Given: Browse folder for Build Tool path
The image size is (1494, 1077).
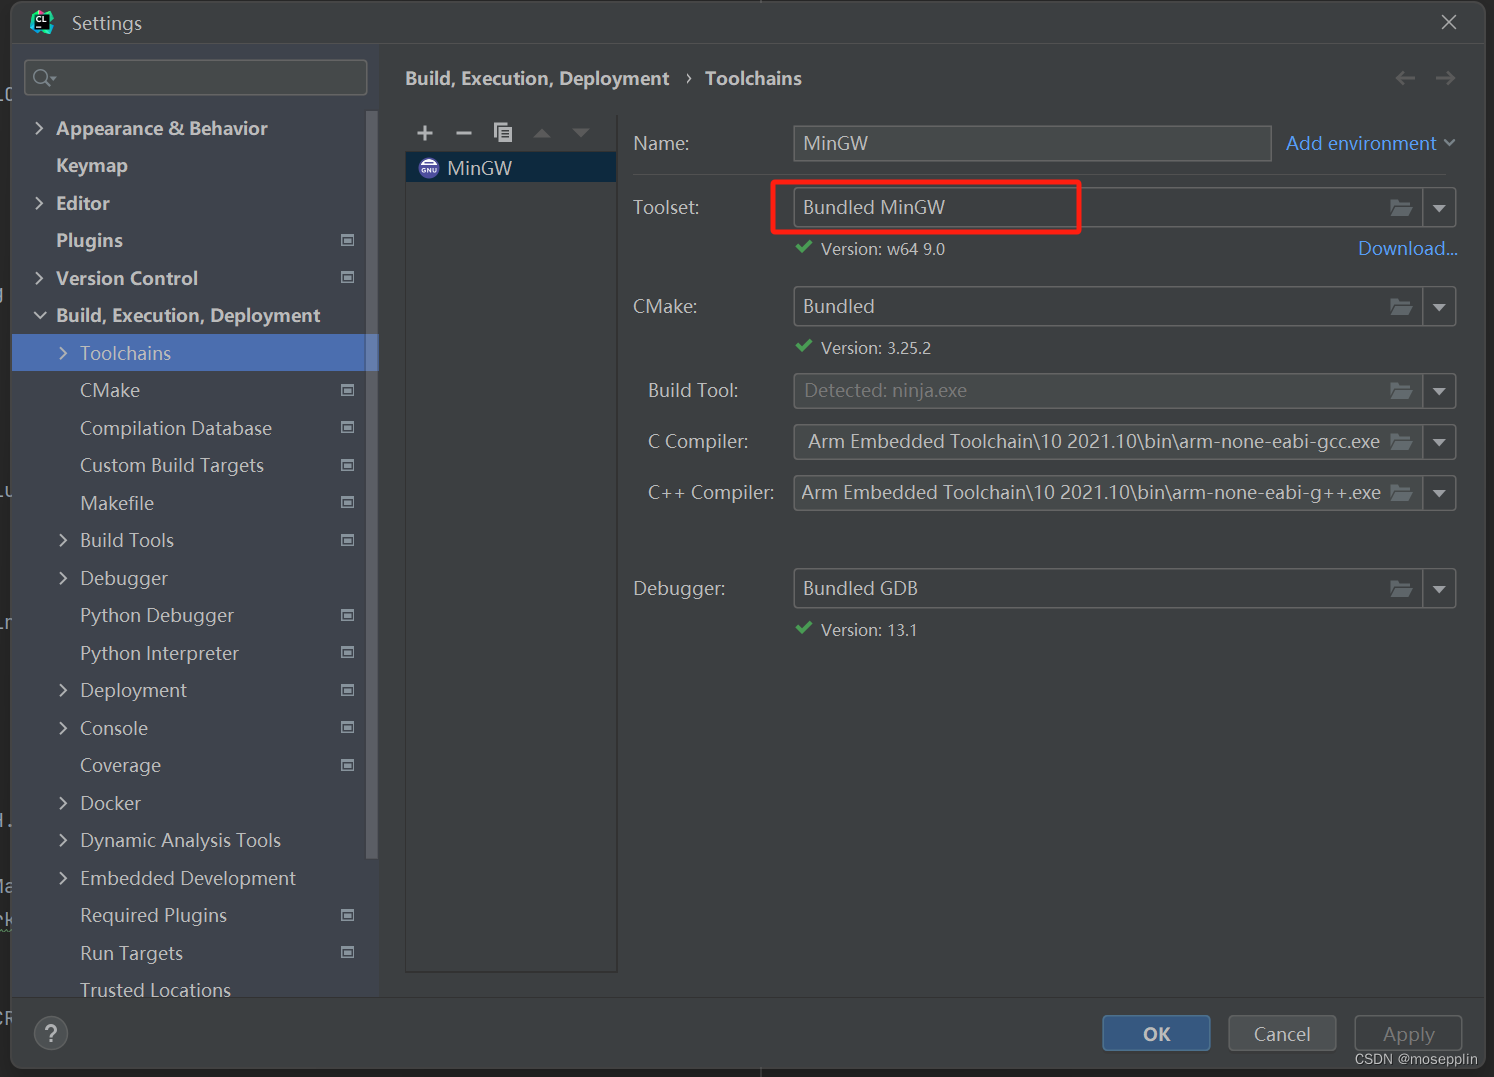Looking at the screenshot, I should (x=1401, y=391).
